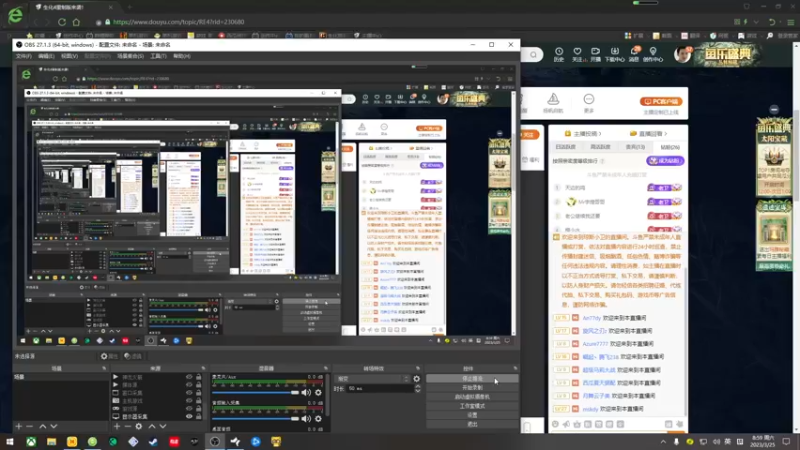The image size is (800, 450).
Task: Toggle the lock of 窗口采集 source
Action: click(198, 393)
